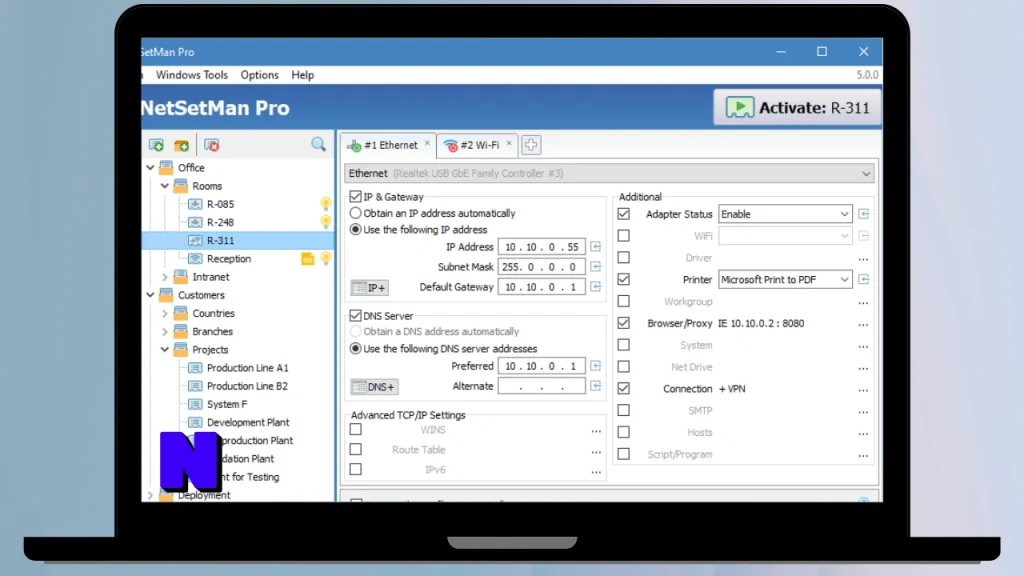Click the Activate R-311 button

point(797,108)
